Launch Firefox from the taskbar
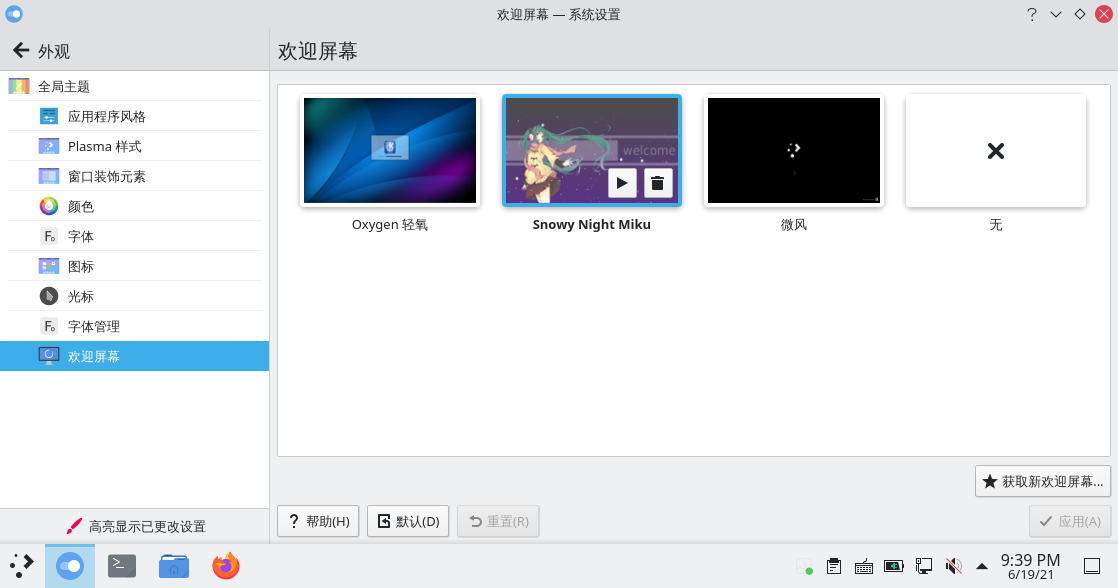1118x588 pixels. [x=226, y=567]
